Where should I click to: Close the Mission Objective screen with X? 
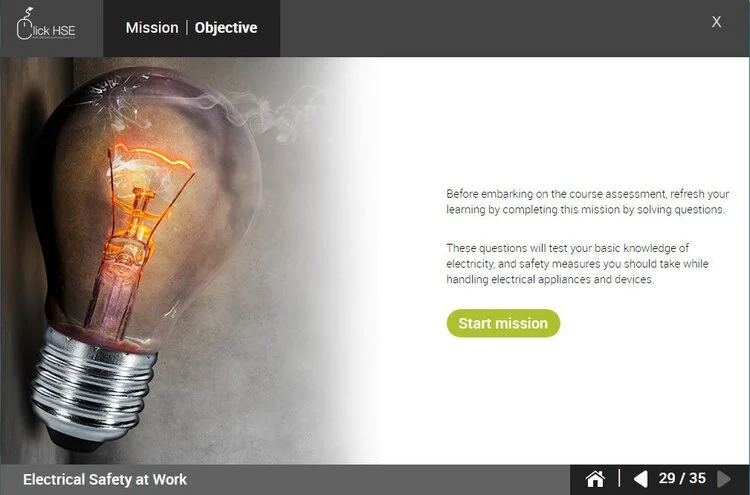coord(716,22)
